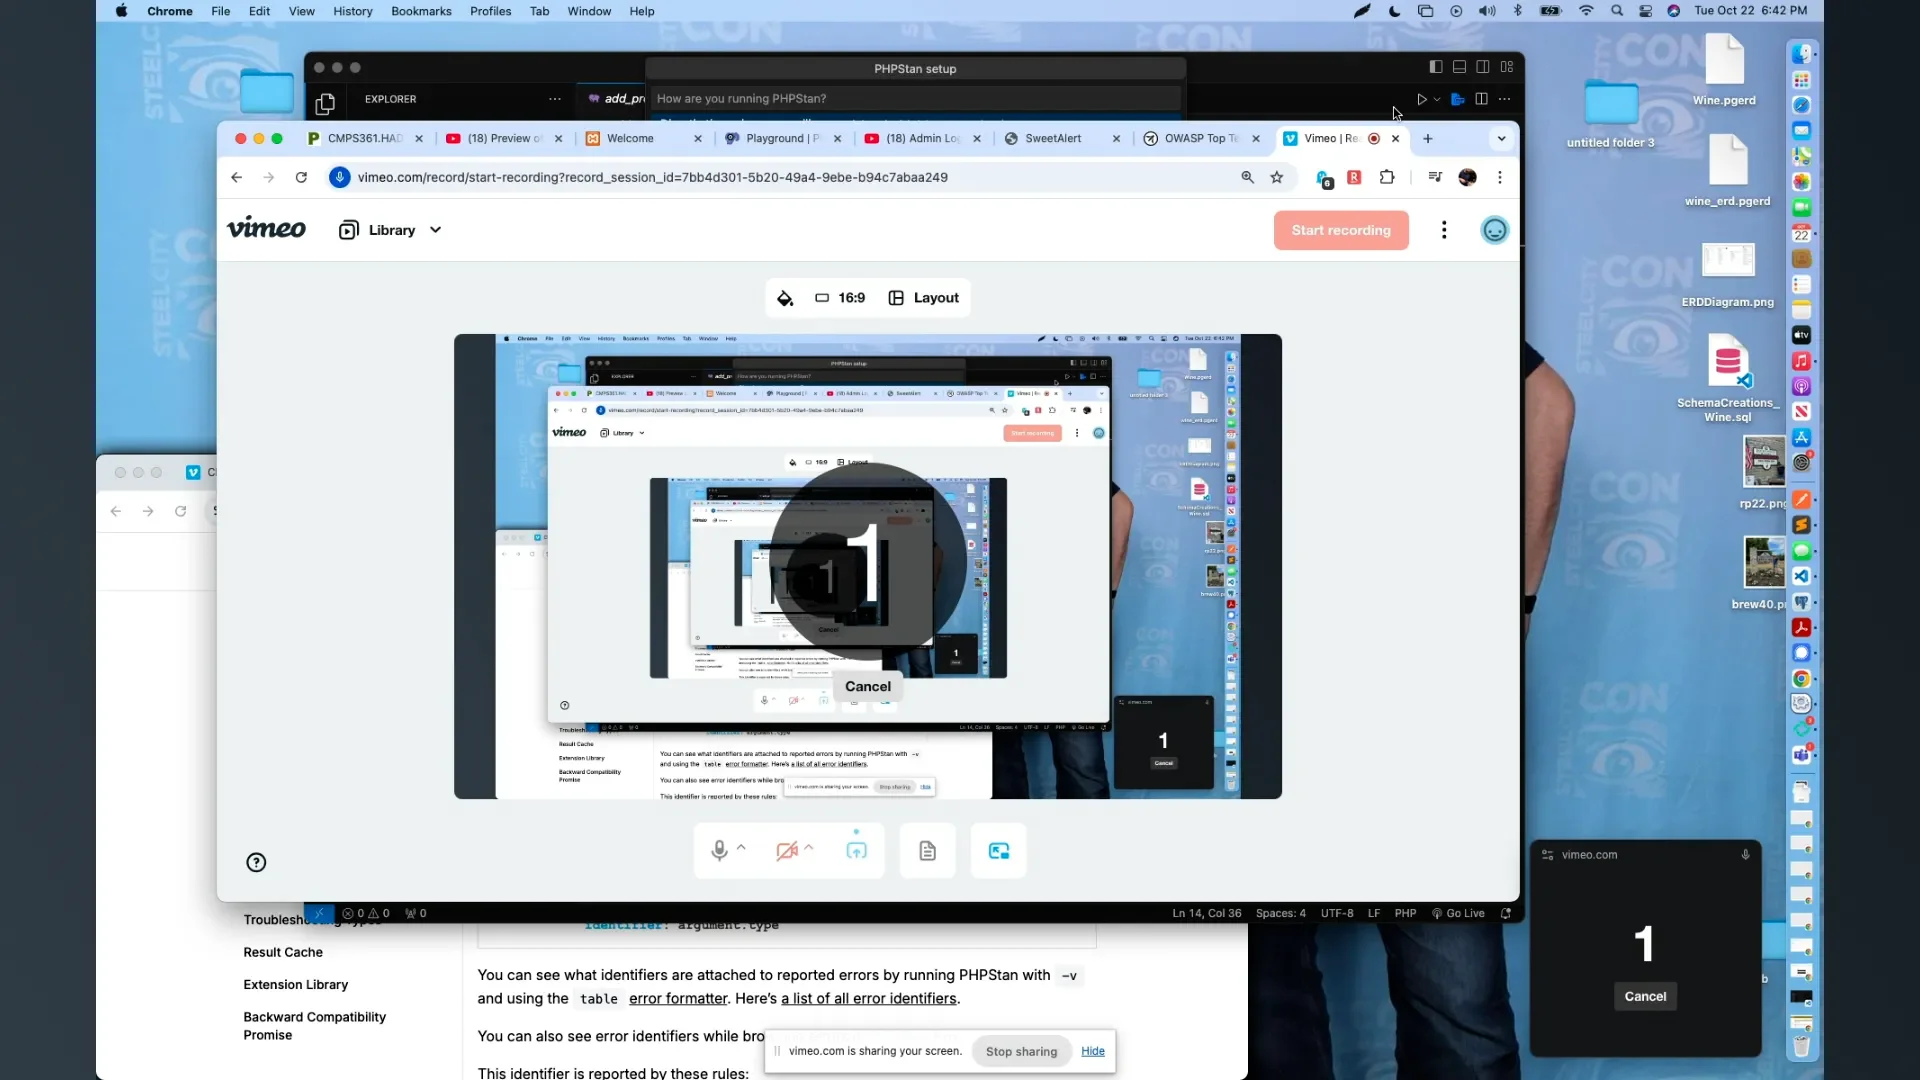Choose the 16:9 aspect ratio option

840,298
